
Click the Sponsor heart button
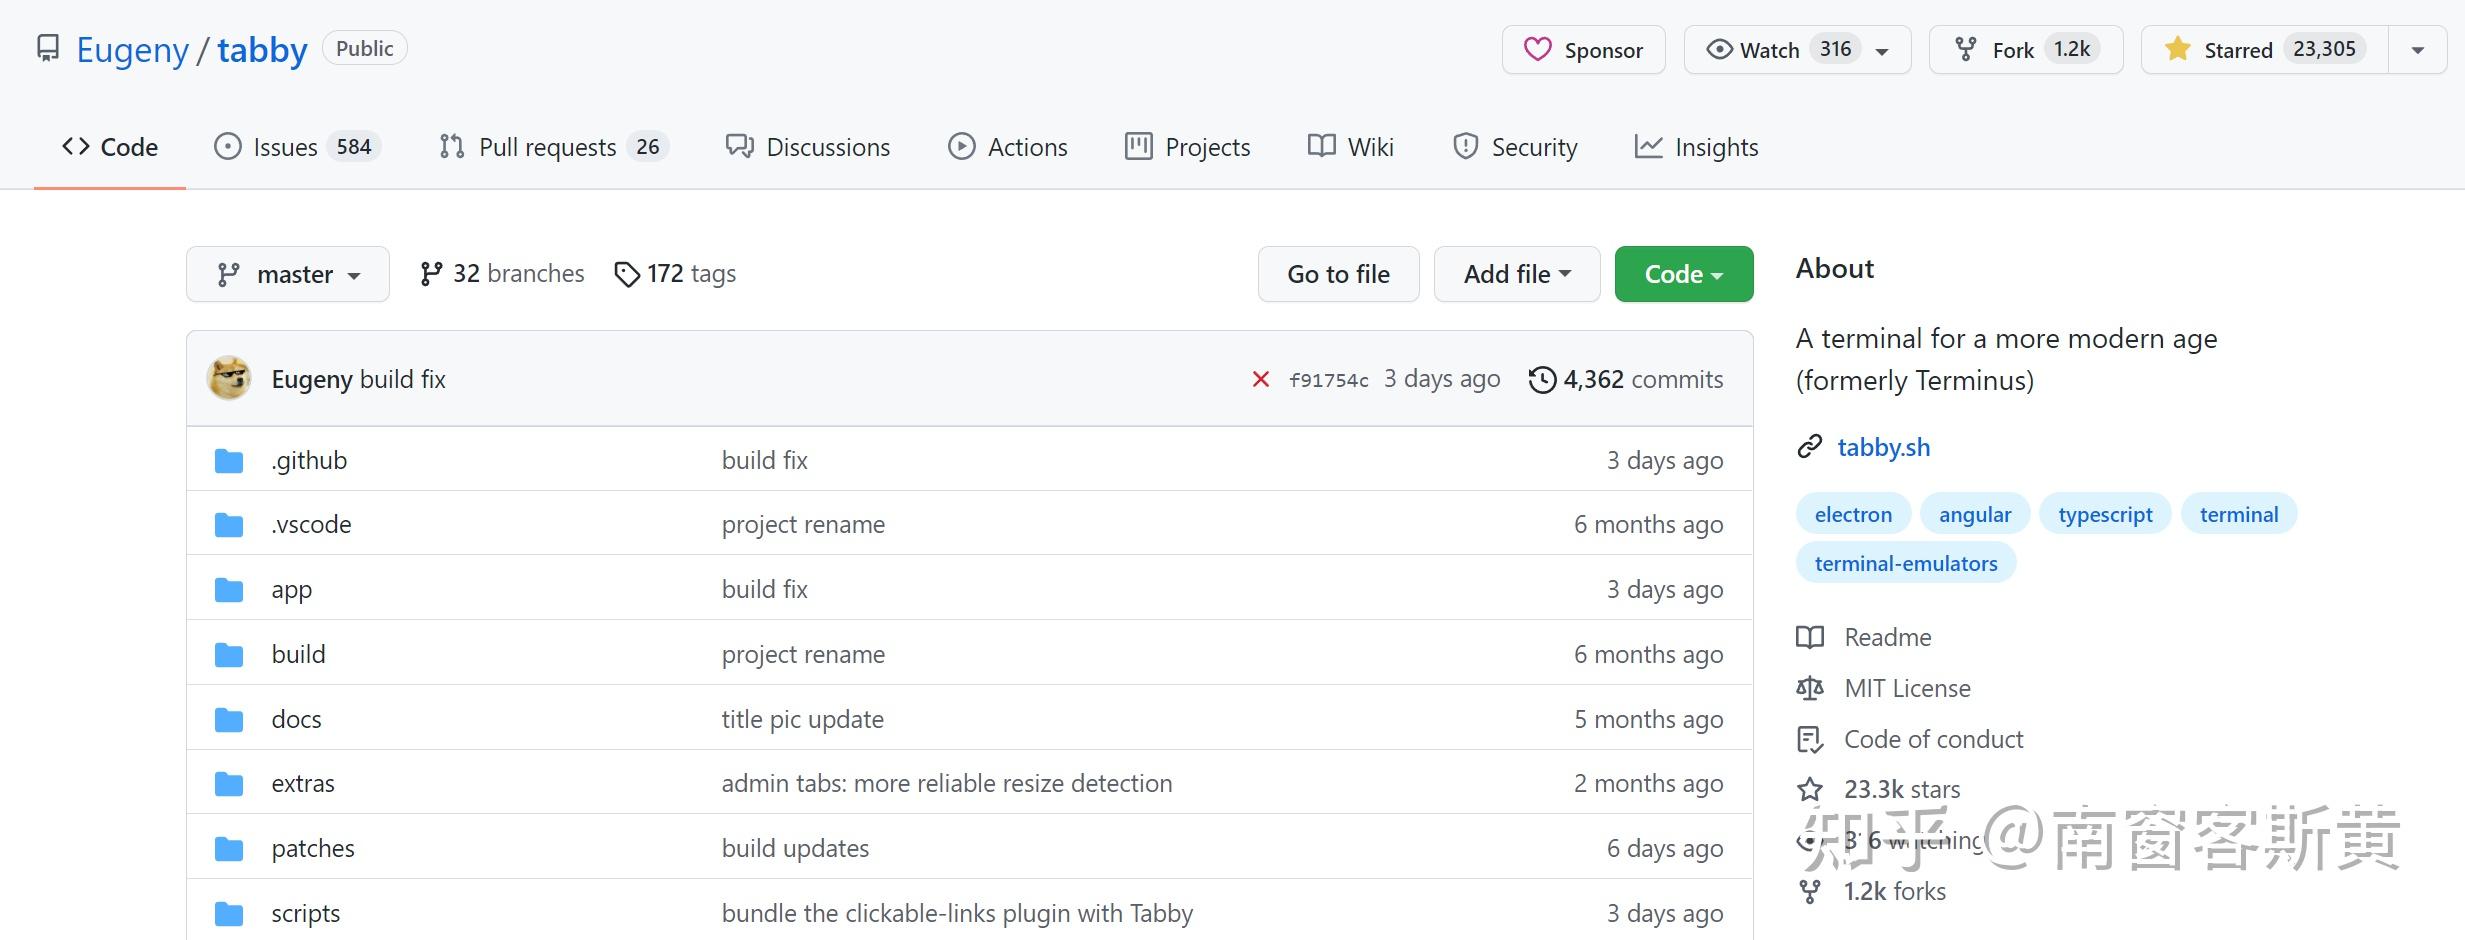coord(1583,50)
